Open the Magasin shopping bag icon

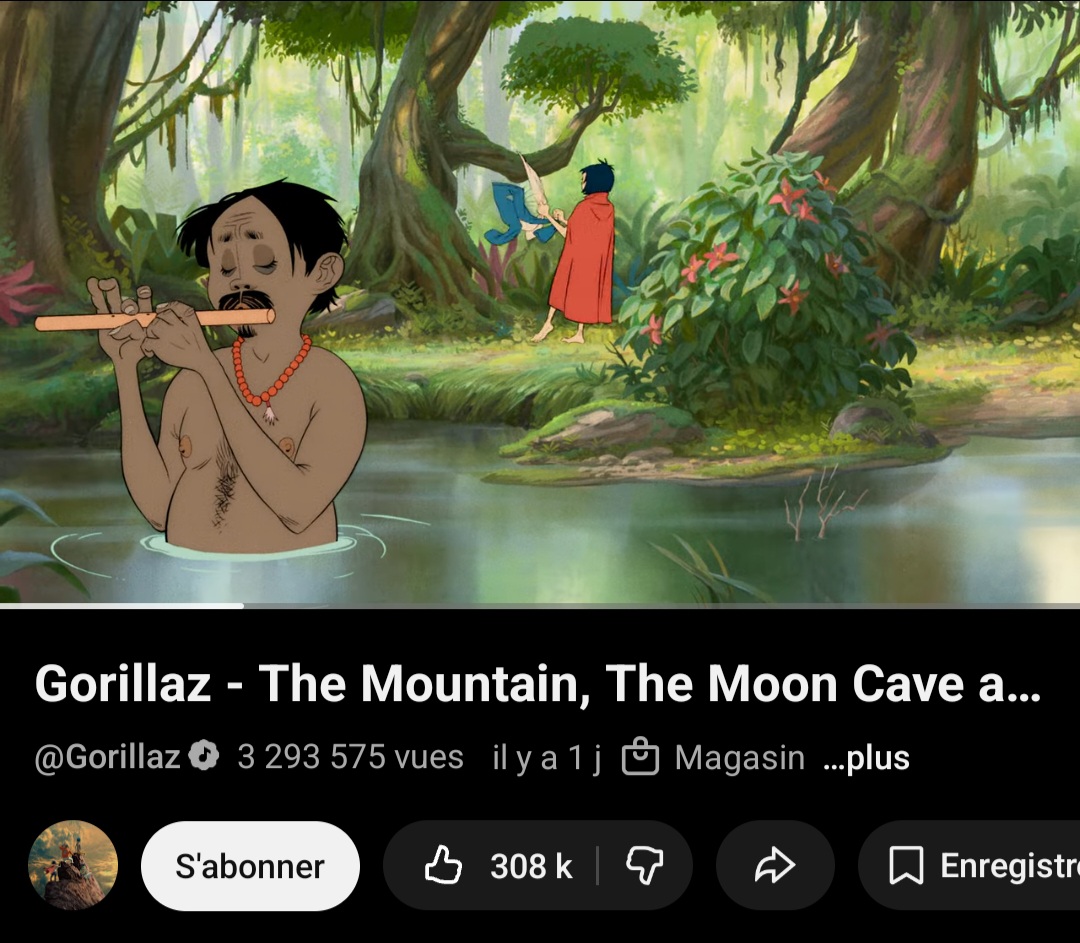coord(640,757)
